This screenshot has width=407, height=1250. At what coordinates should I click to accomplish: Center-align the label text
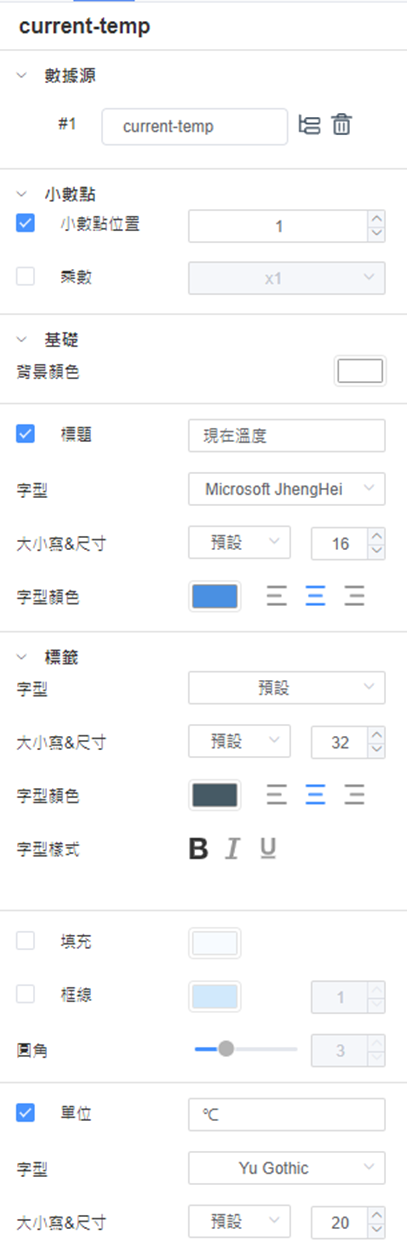click(315, 795)
